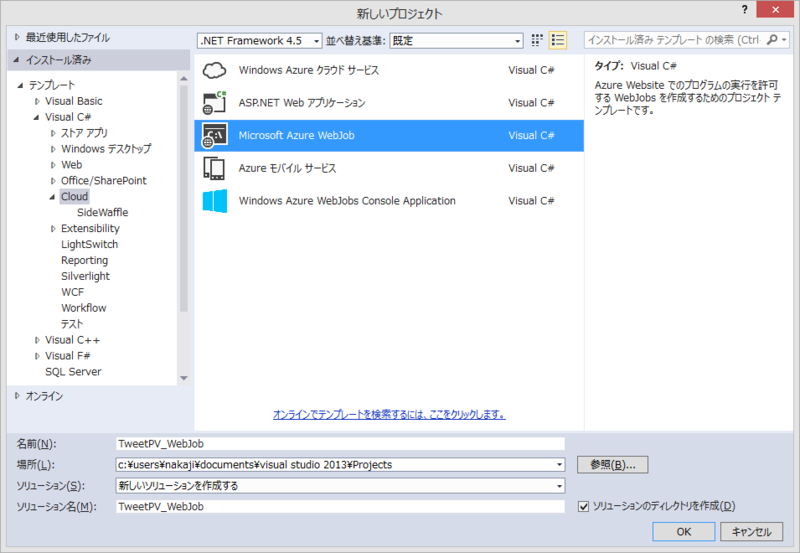Click the search templates online link

point(389,414)
